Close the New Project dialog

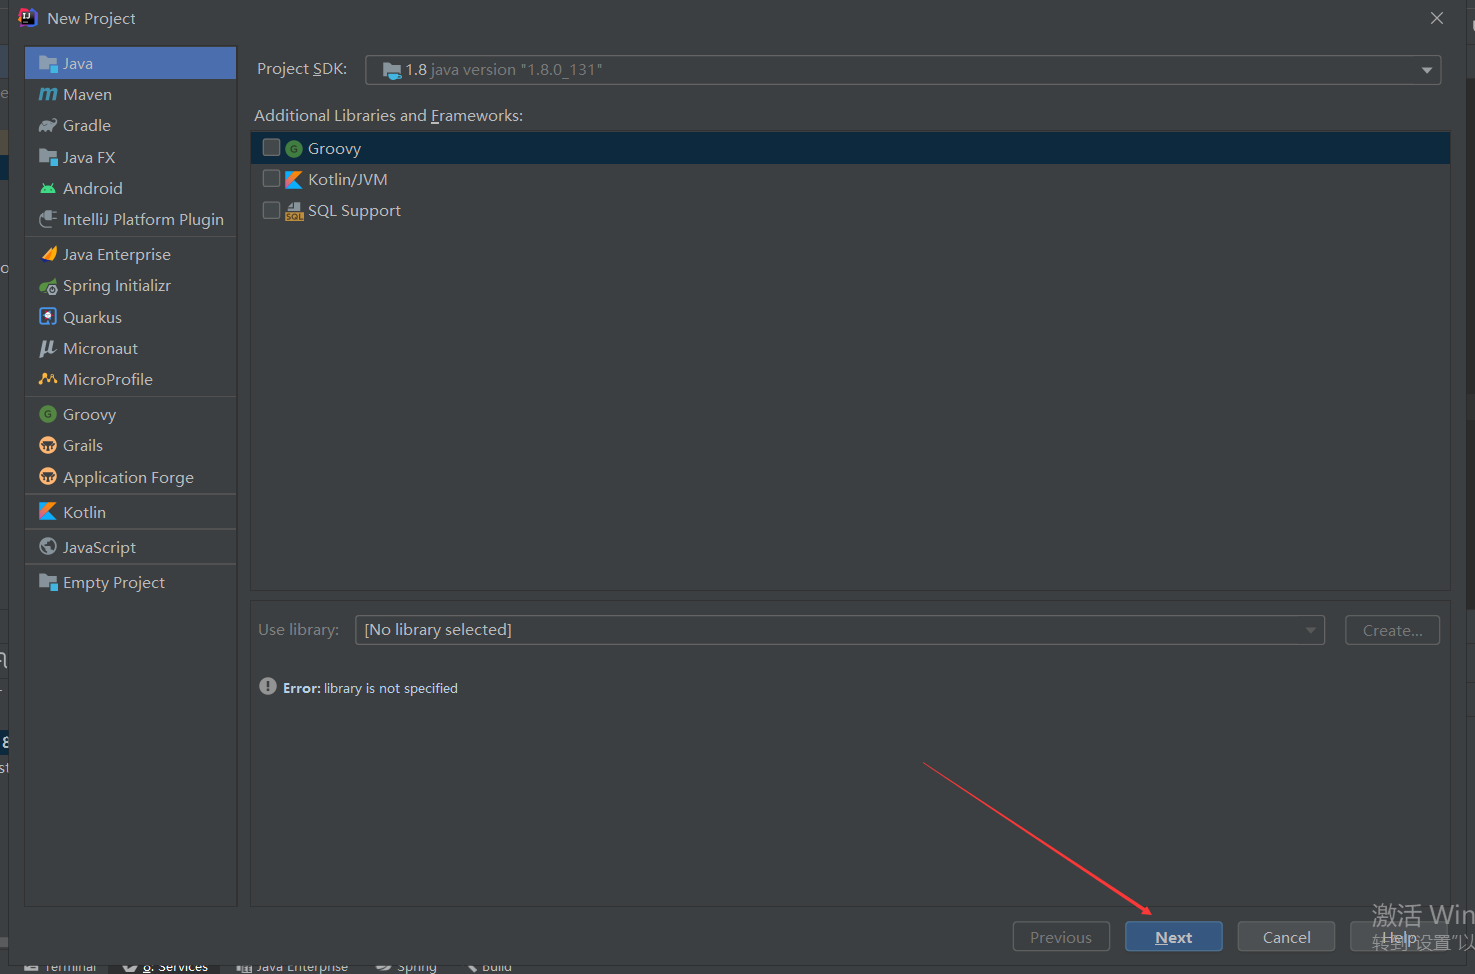(1437, 18)
